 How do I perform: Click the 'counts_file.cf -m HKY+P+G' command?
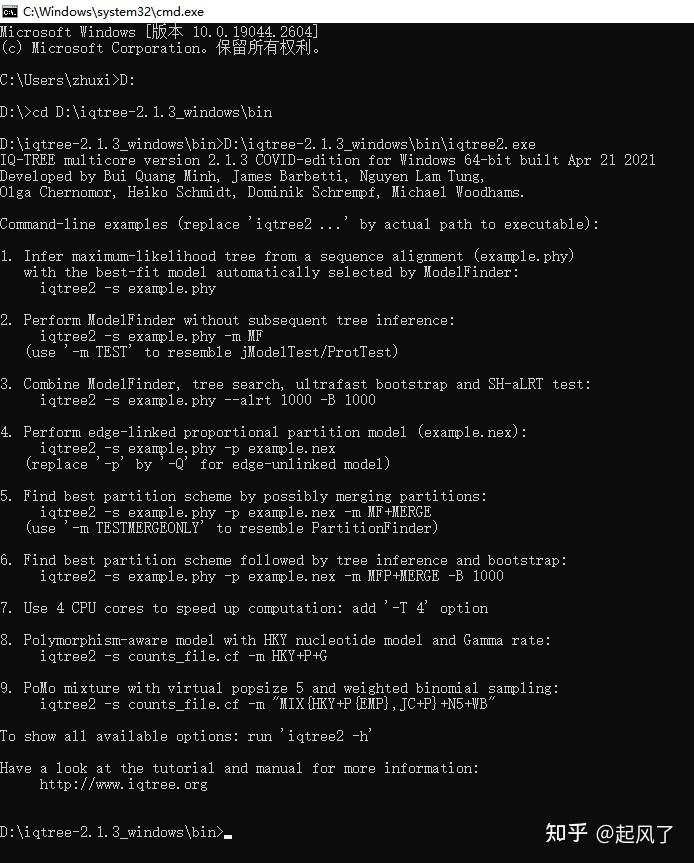coord(183,656)
